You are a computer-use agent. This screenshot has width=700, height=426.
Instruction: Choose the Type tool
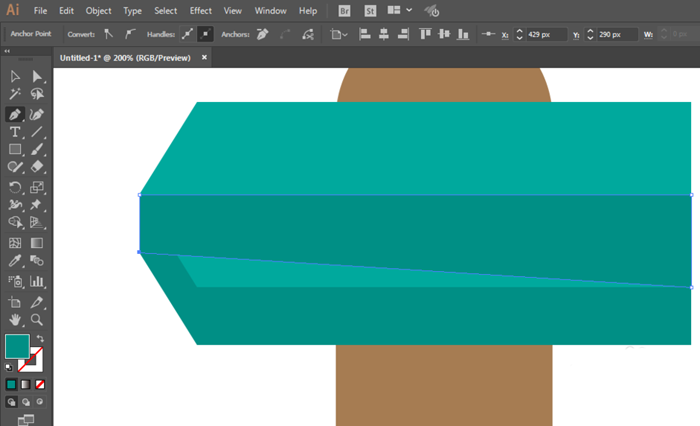point(15,132)
